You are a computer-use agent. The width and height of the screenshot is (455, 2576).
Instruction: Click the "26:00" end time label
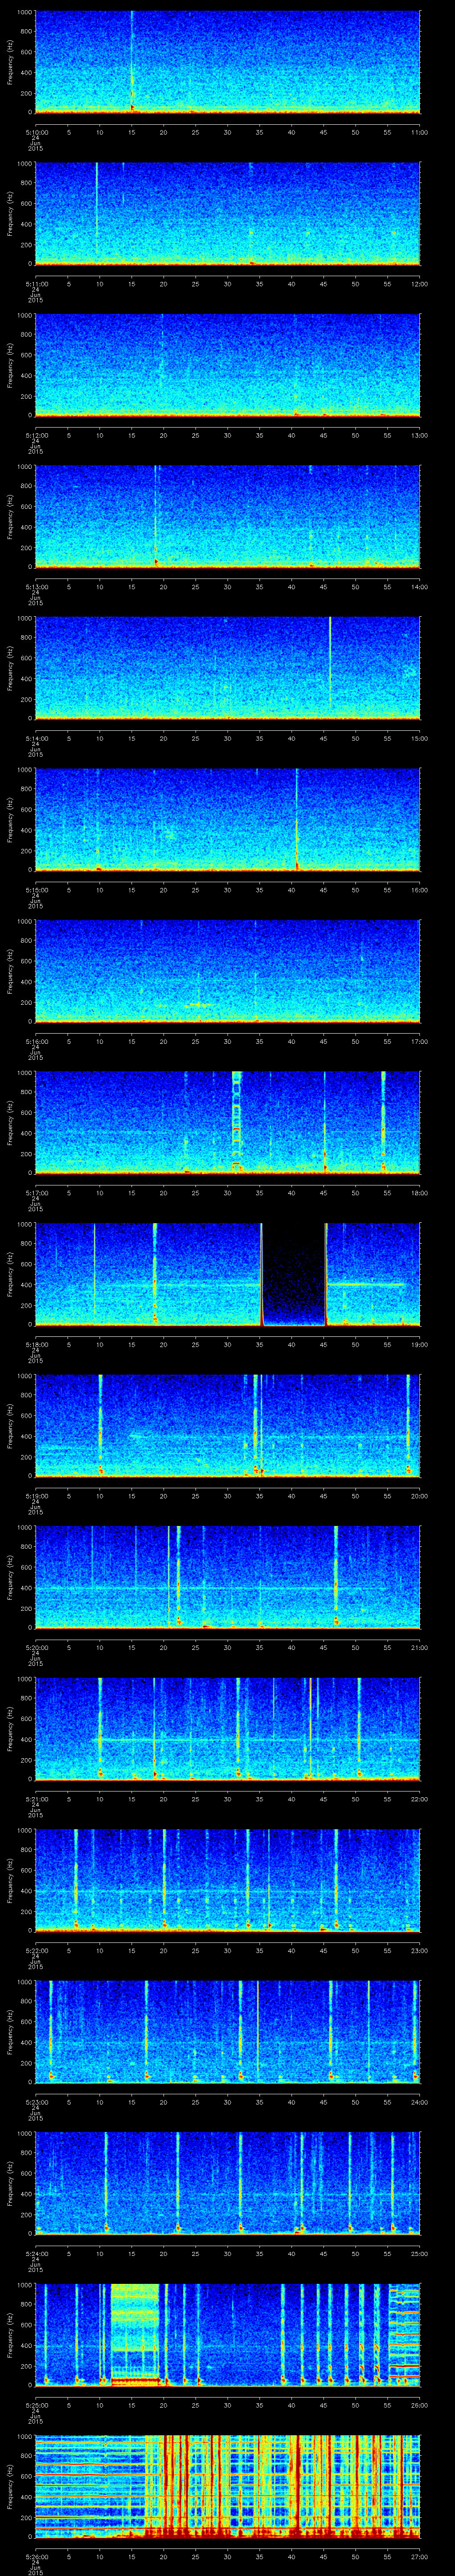(419, 2404)
